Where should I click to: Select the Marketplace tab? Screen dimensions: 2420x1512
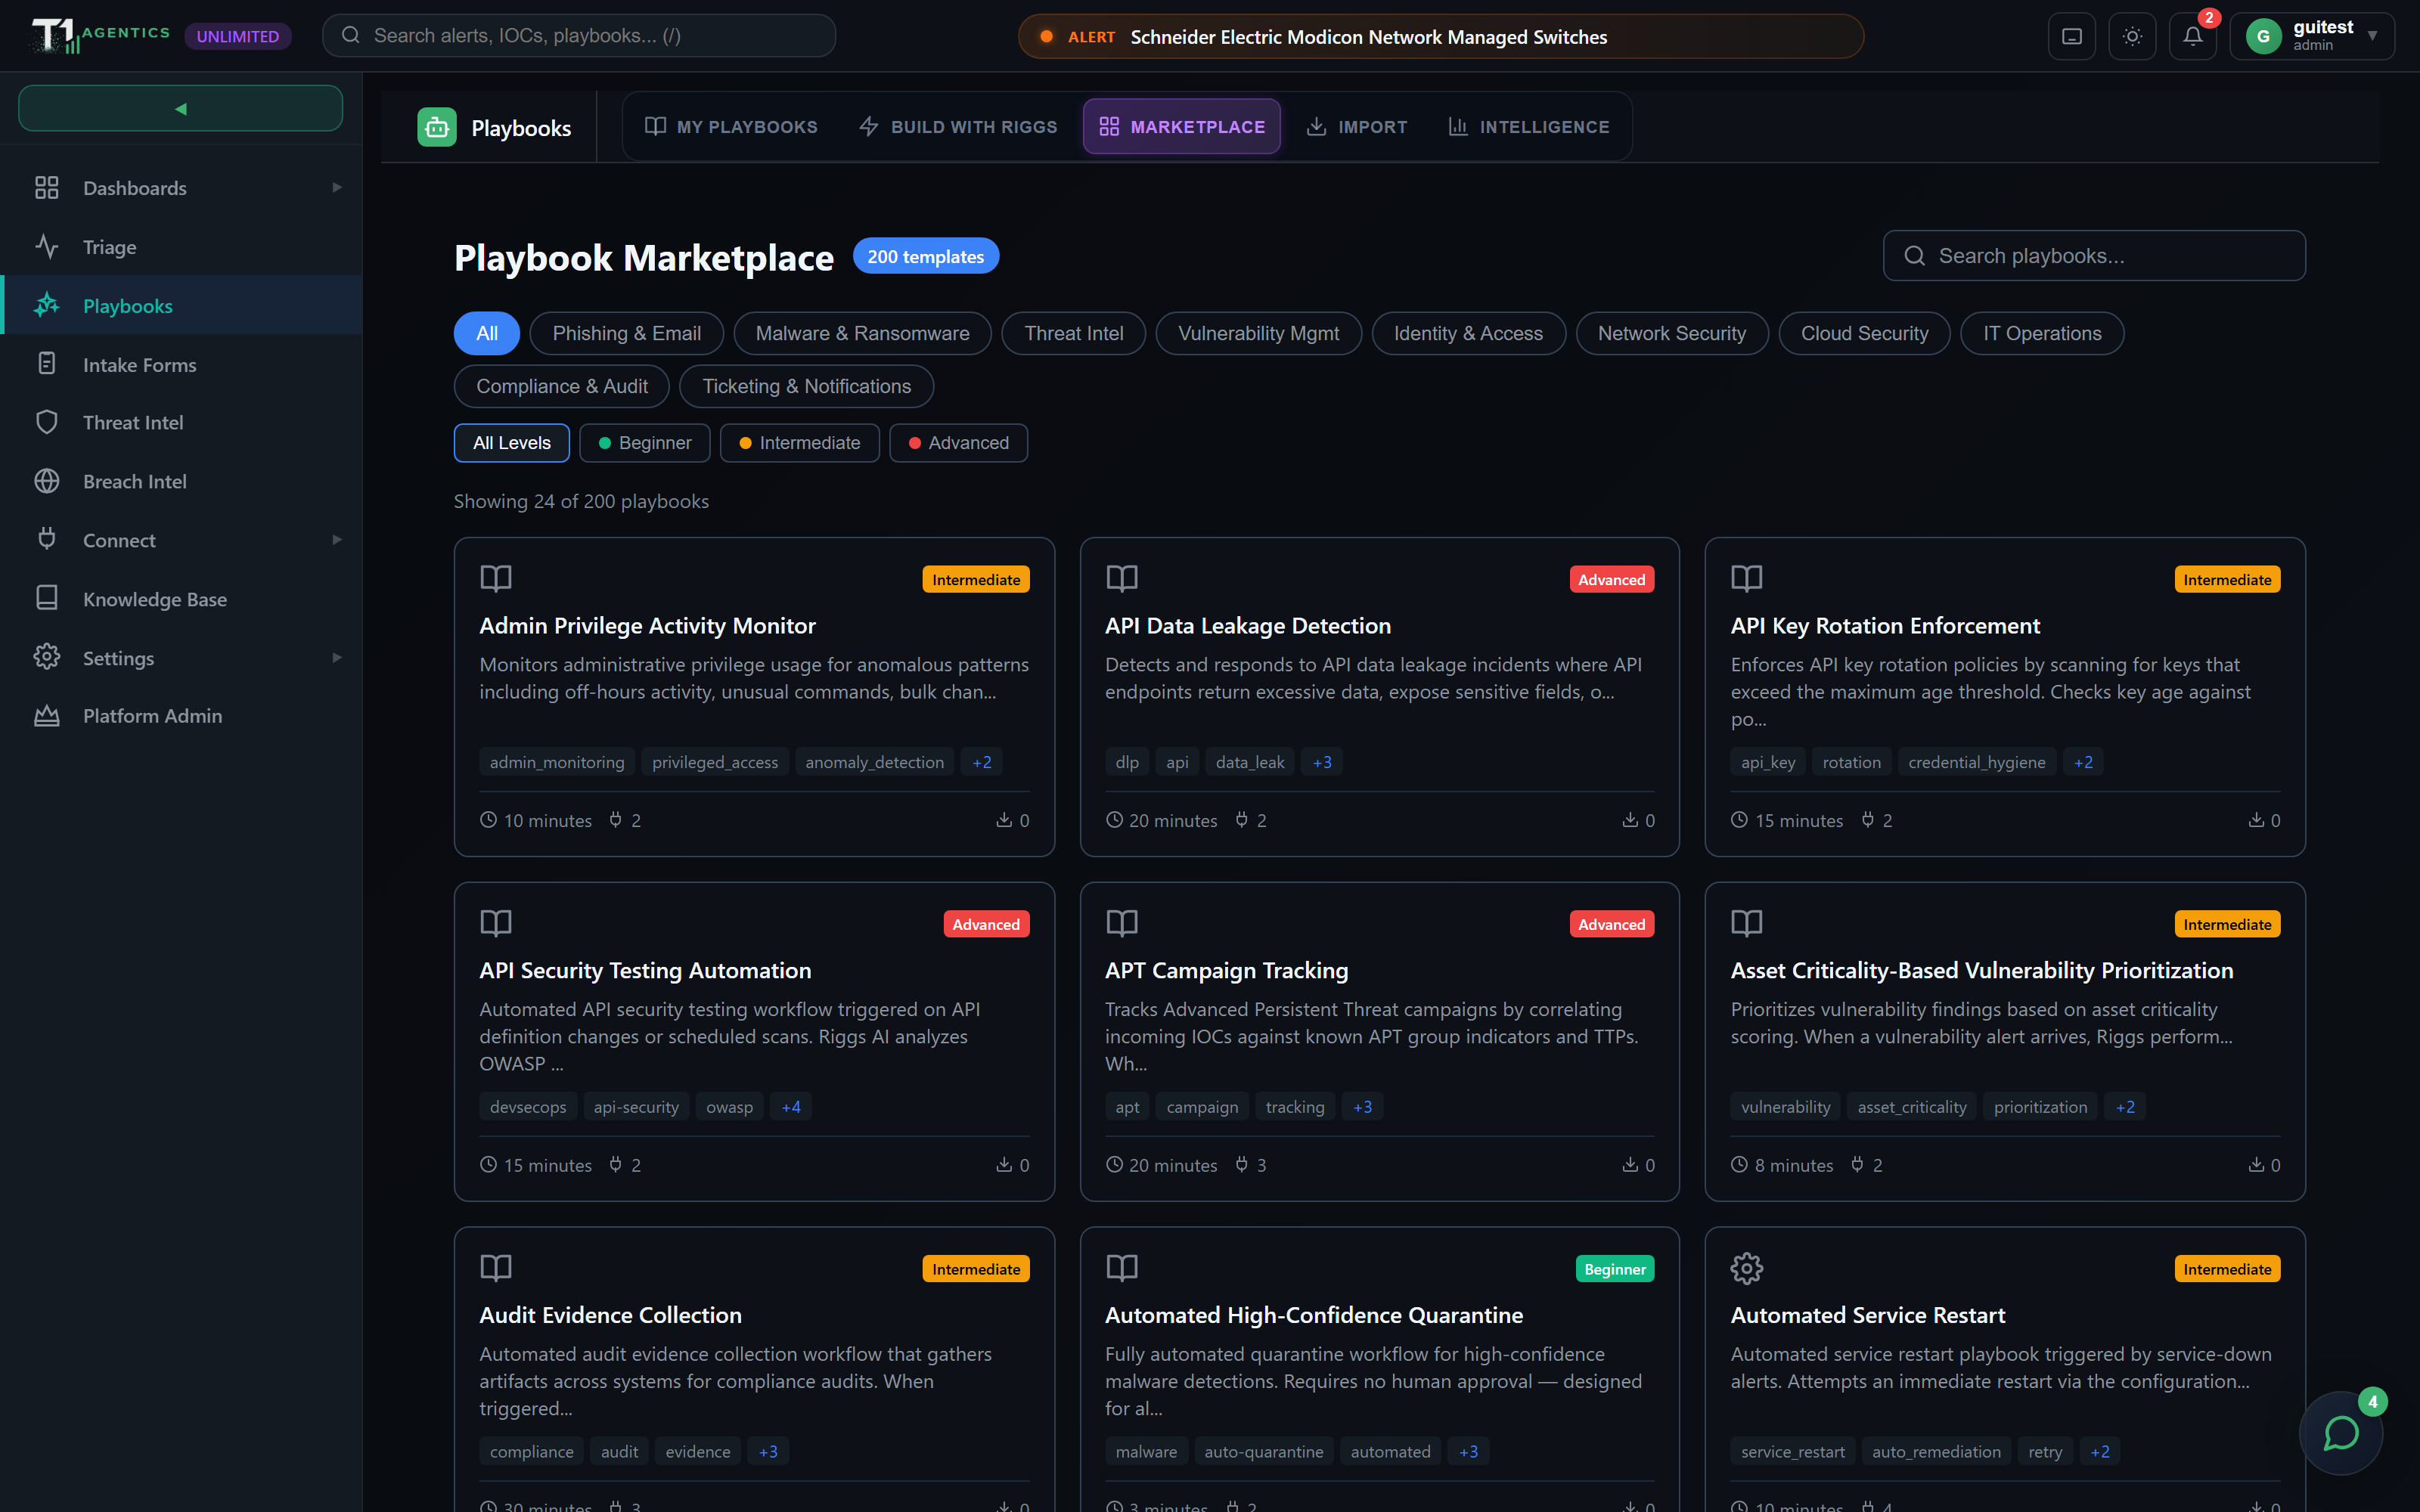pos(1182,127)
